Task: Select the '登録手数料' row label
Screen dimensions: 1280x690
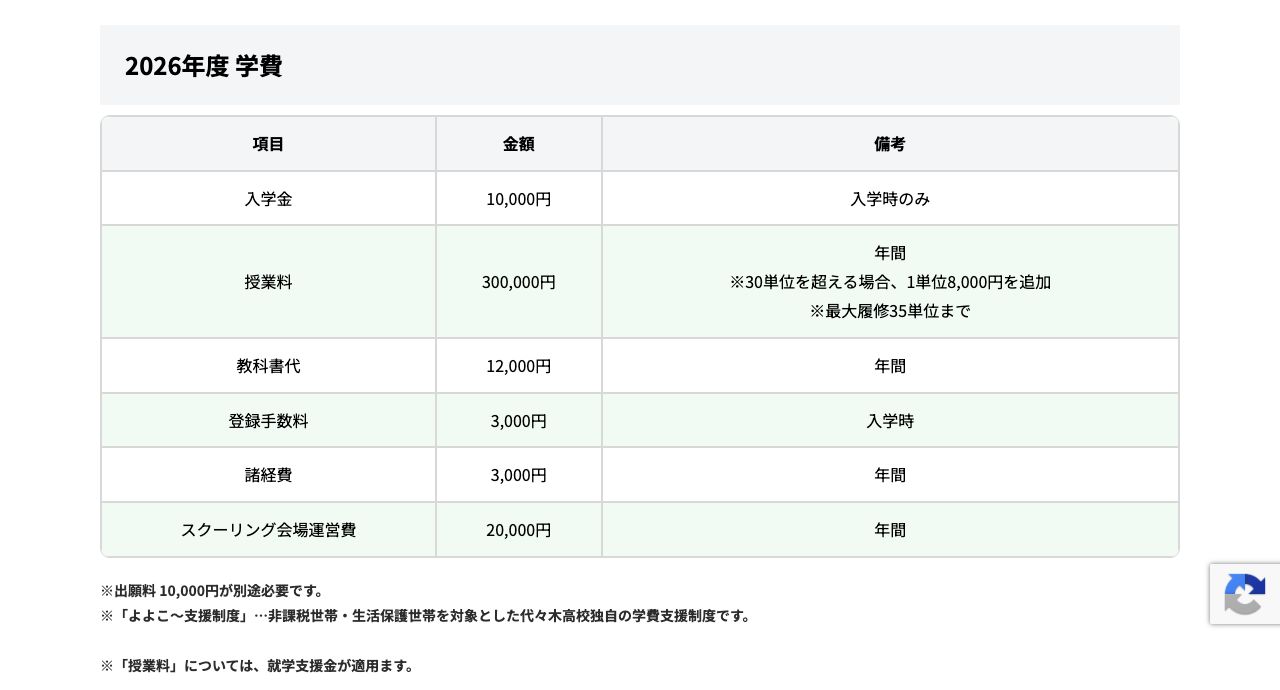Action: [x=268, y=421]
